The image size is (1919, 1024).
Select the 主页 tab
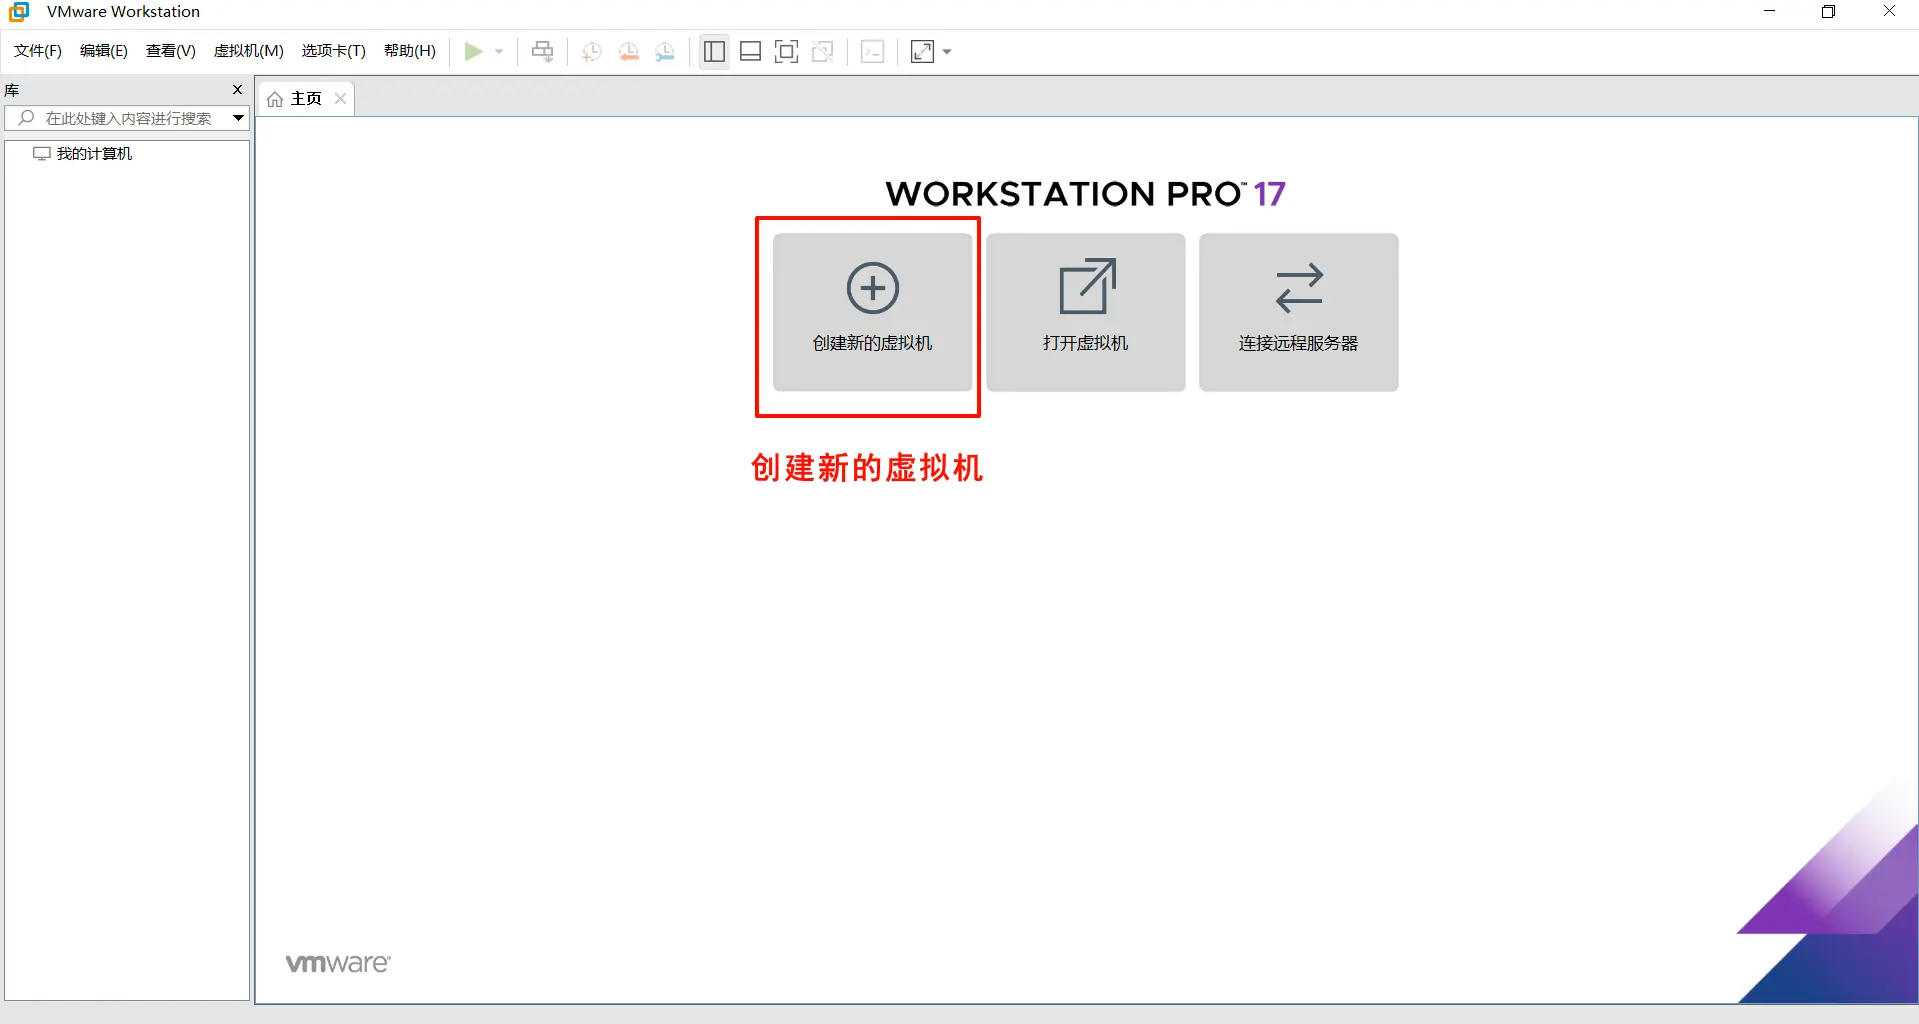pyautogui.click(x=306, y=98)
